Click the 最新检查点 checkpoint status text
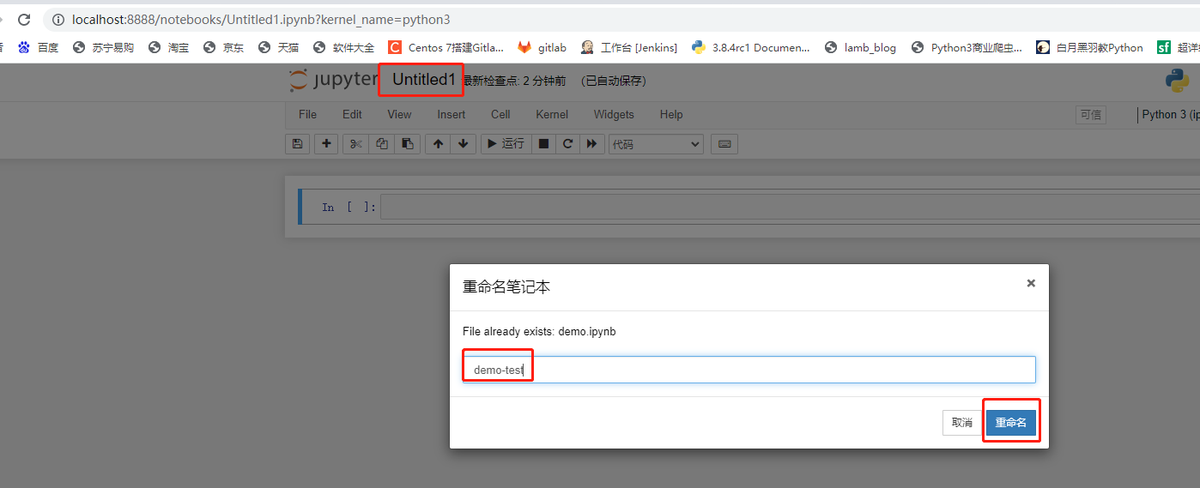 pyautogui.click(x=515, y=81)
